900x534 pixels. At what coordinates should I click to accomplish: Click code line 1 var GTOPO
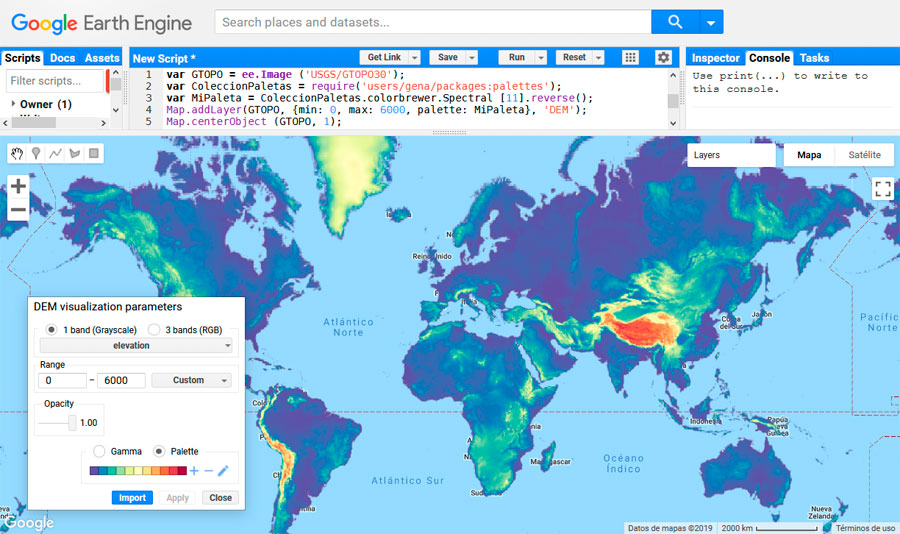click(285, 75)
